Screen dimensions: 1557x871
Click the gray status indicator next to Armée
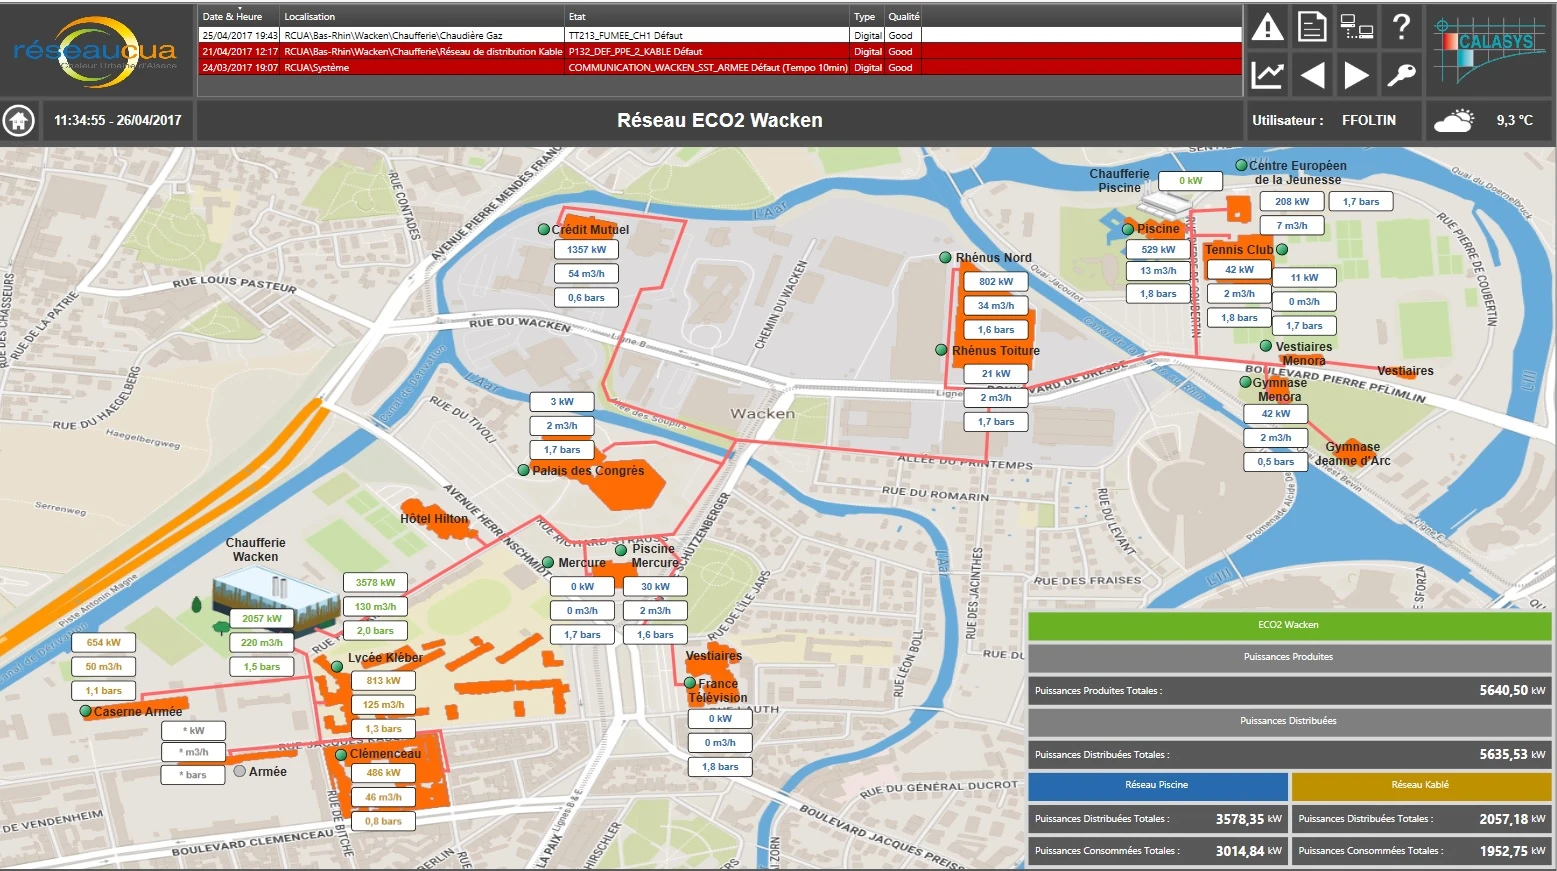(239, 771)
